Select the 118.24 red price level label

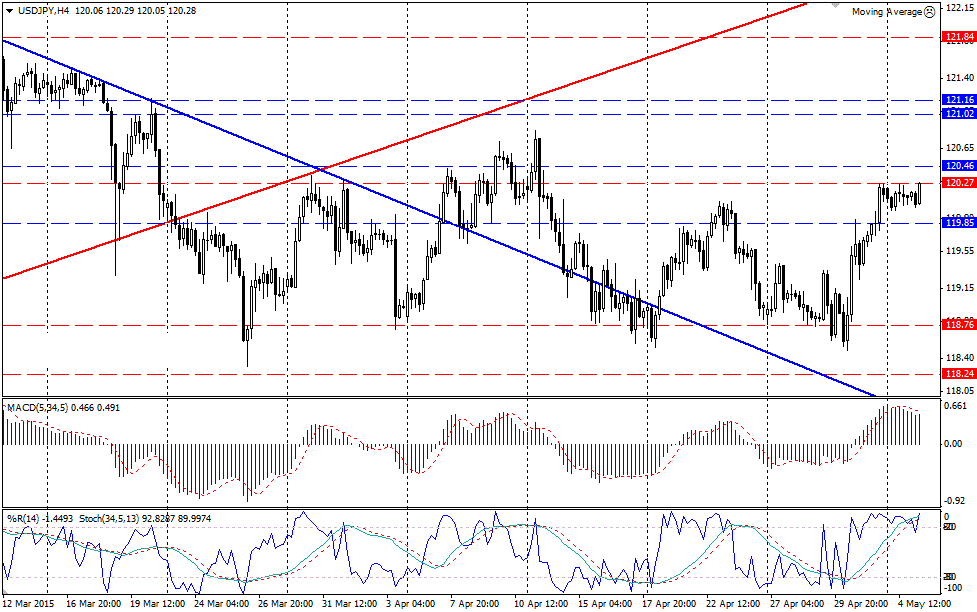tap(960, 373)
